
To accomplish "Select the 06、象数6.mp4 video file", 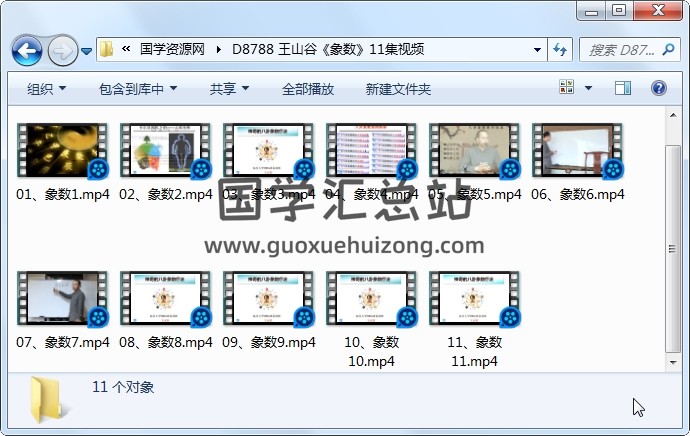I will [577, 151].
